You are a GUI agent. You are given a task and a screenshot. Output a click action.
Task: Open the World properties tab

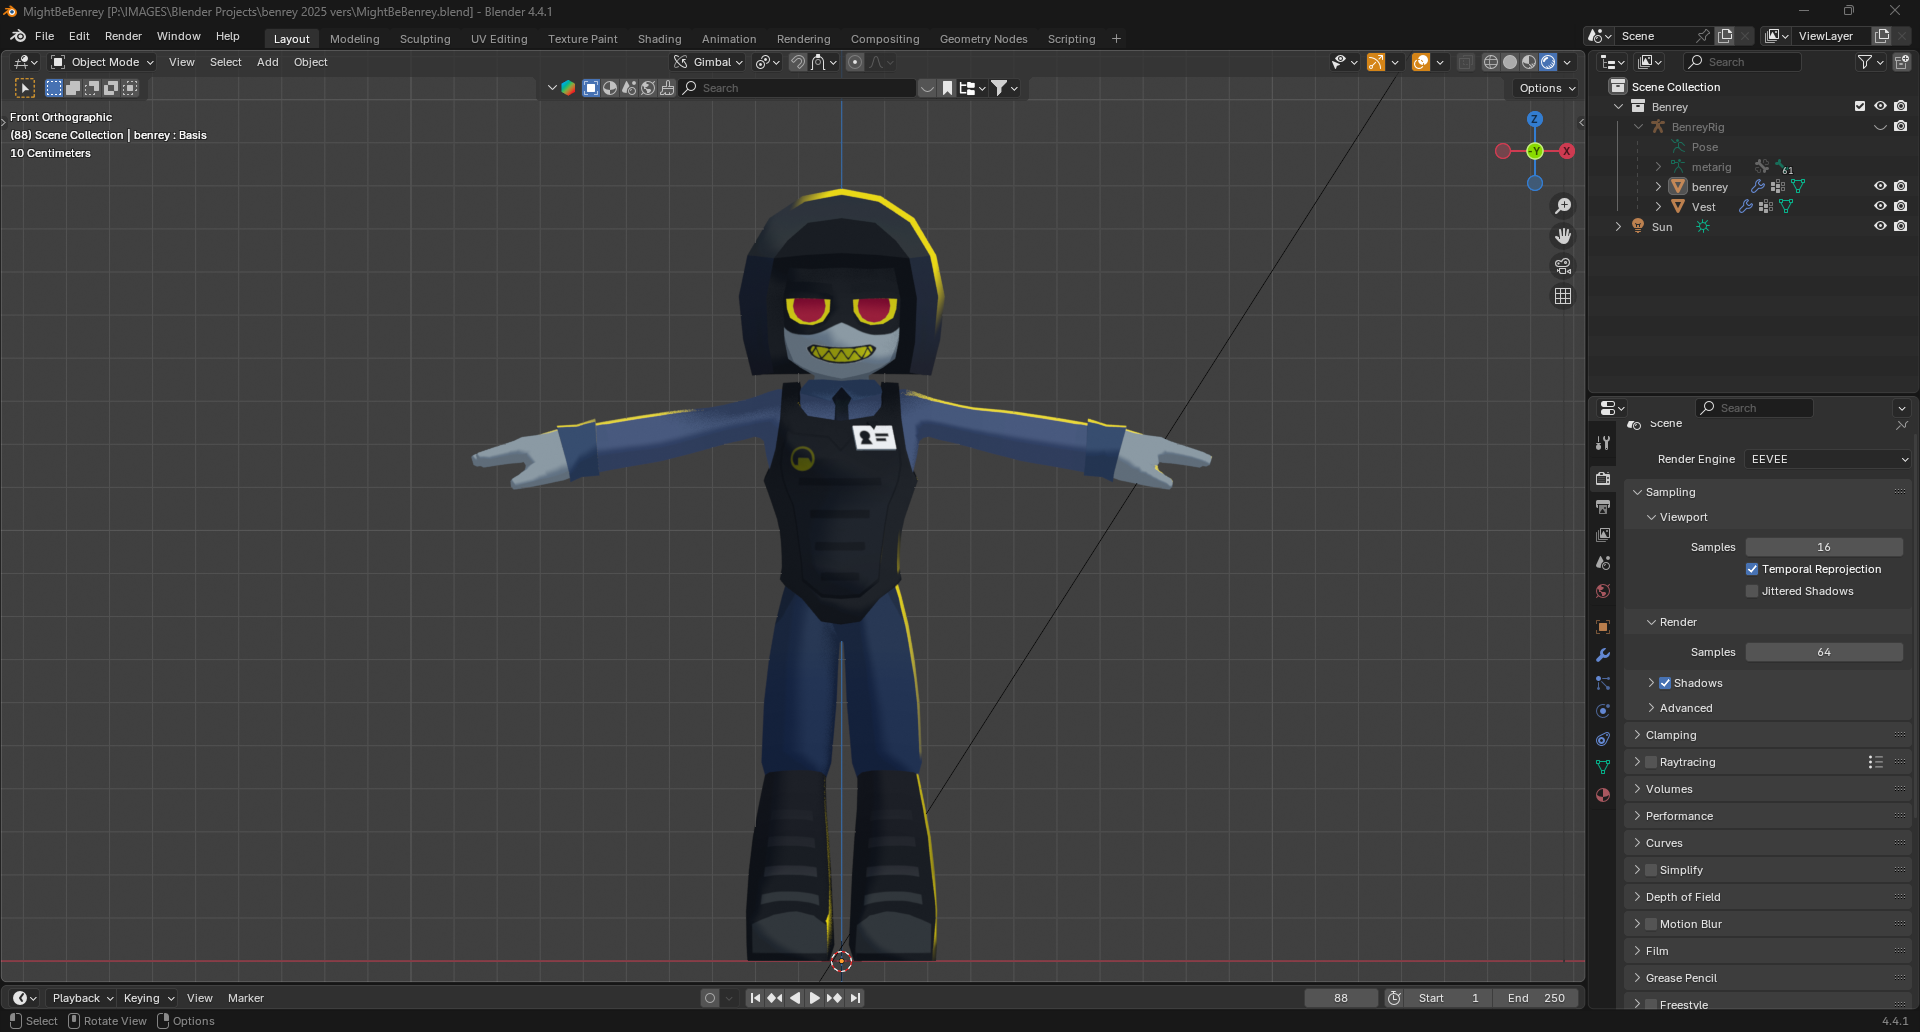point(1603,591)
